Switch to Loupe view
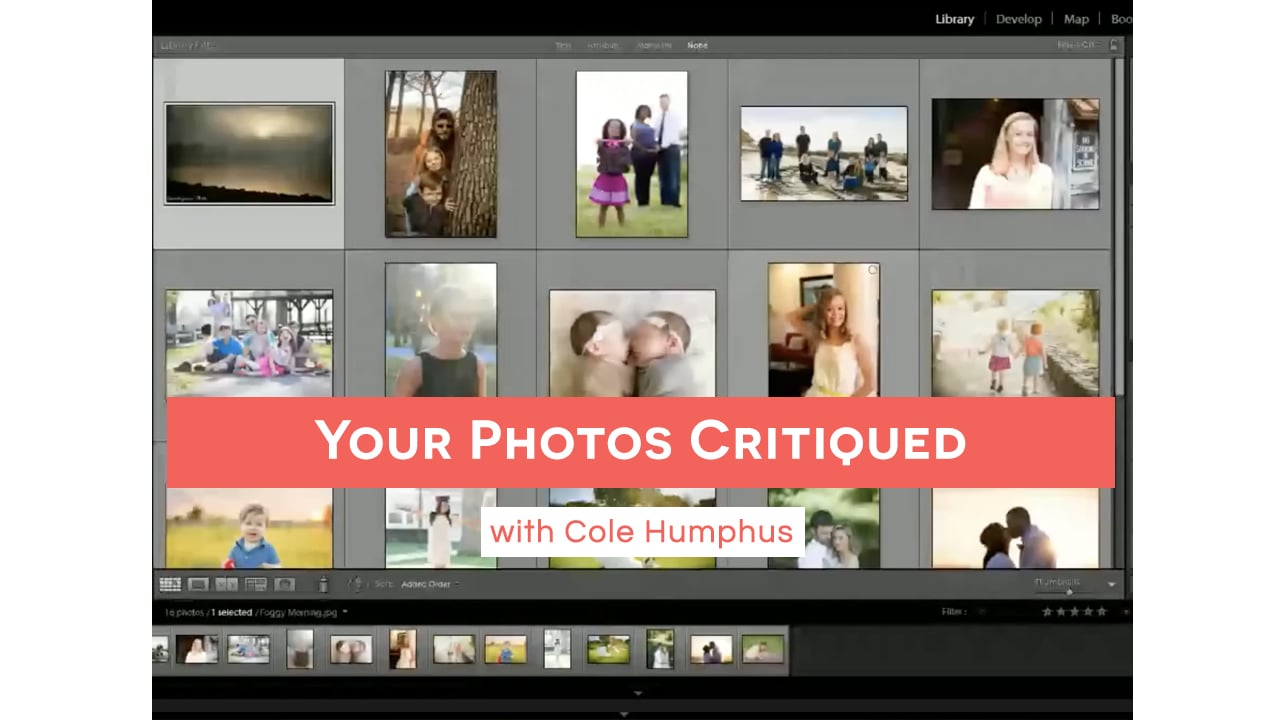Image resolution: width=1280 pixels, height=720 pixels. 198,584
